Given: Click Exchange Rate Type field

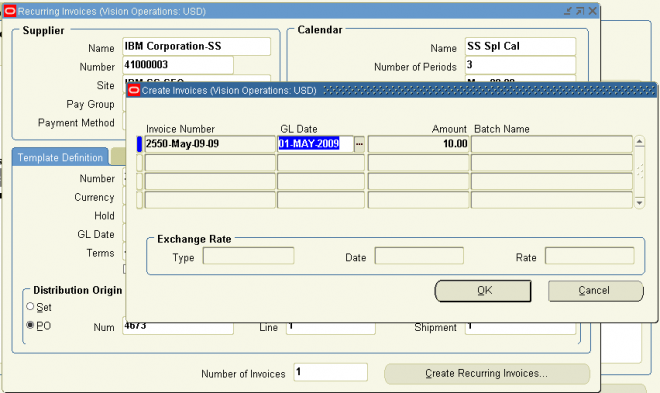Looking at the screenshot, I should (248, 256).
